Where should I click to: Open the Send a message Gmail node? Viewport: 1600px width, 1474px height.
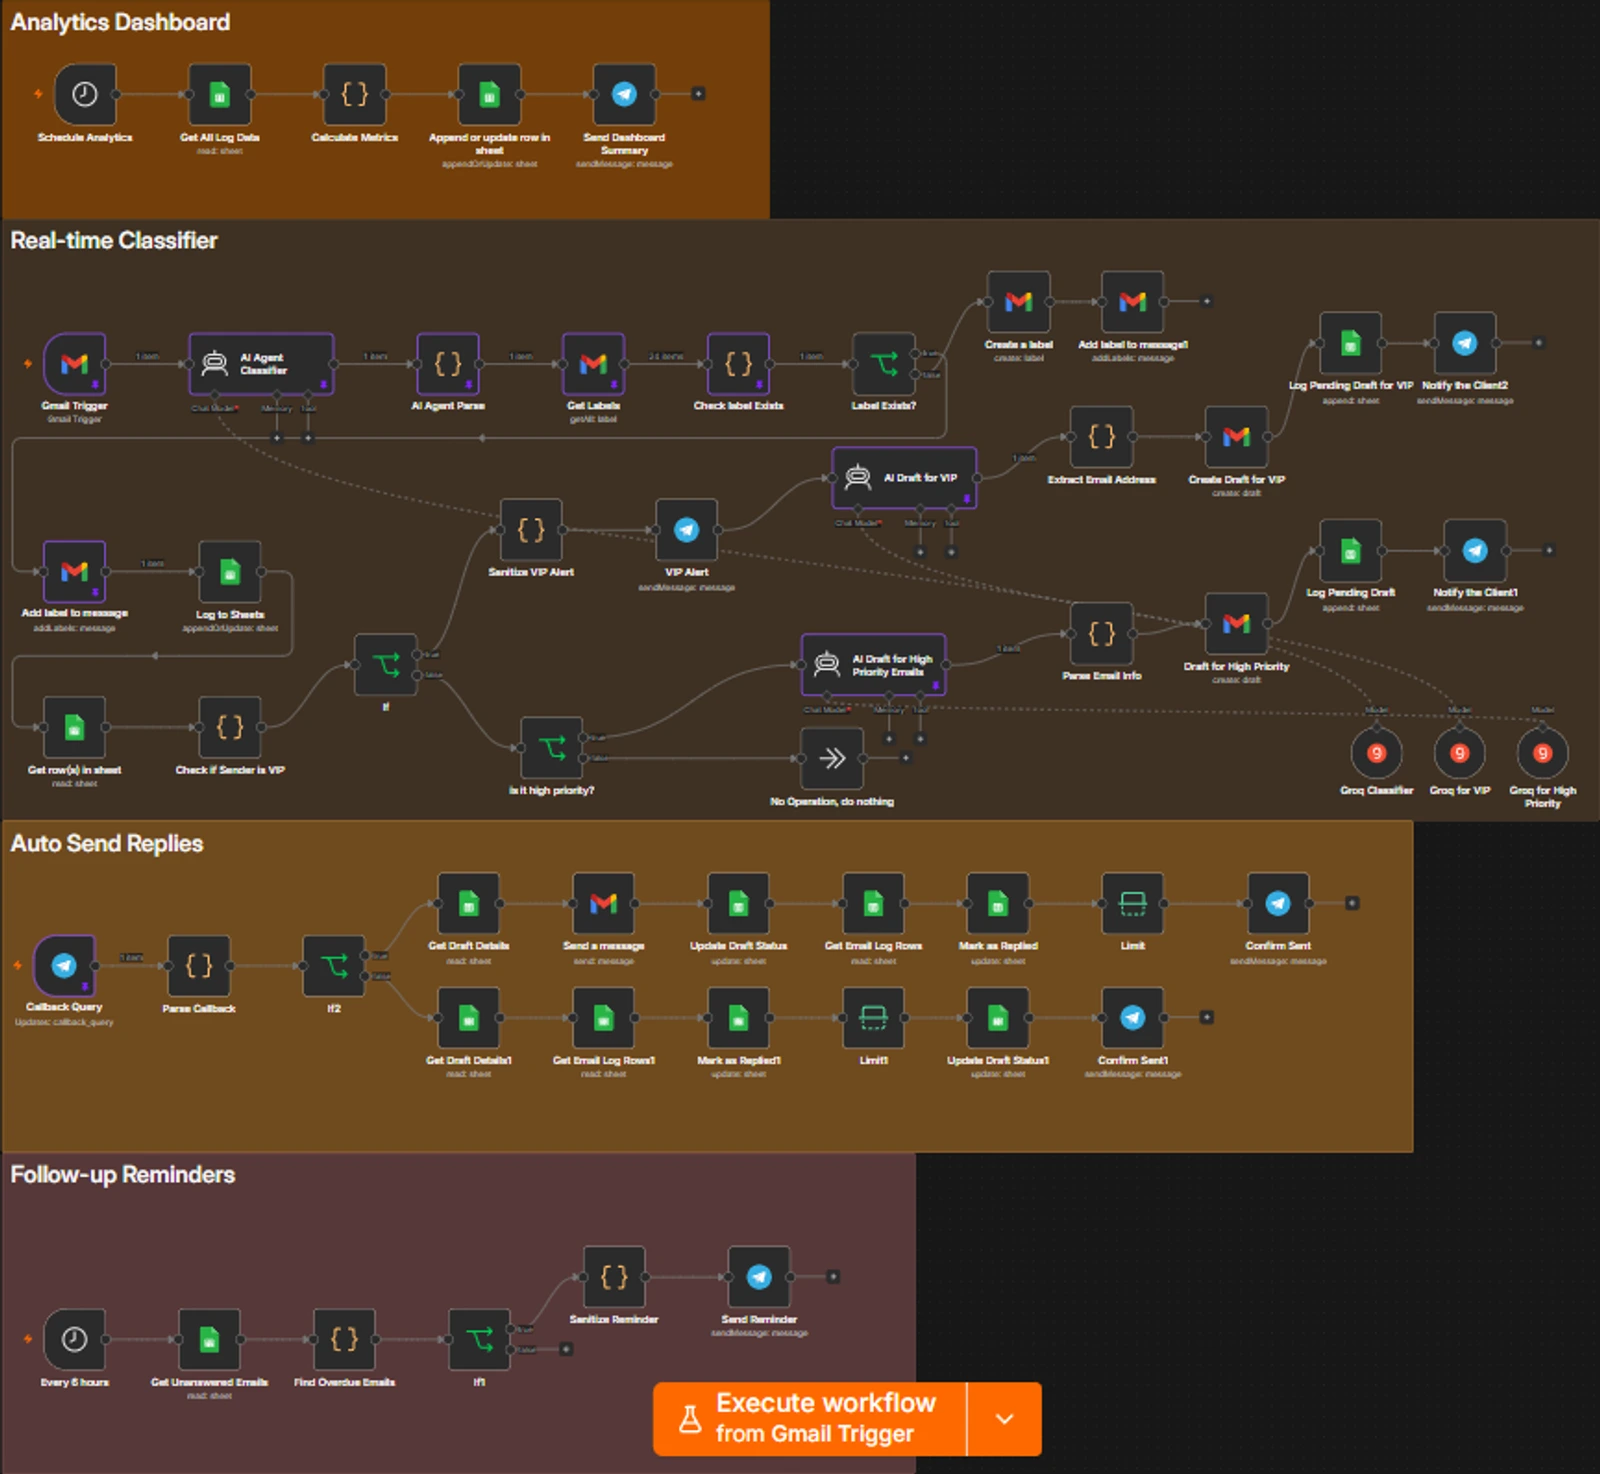[x=603, y=904]
